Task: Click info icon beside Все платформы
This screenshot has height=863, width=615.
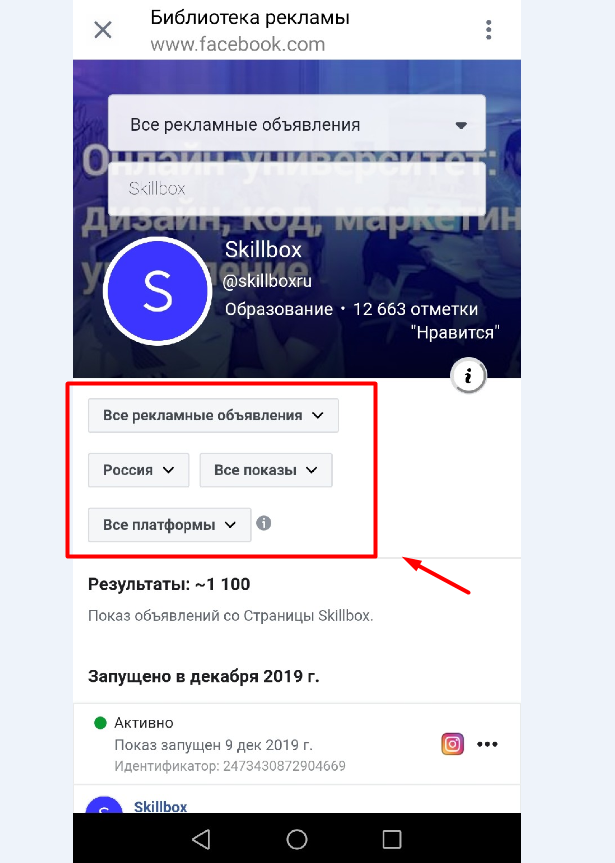Action: 264,523
